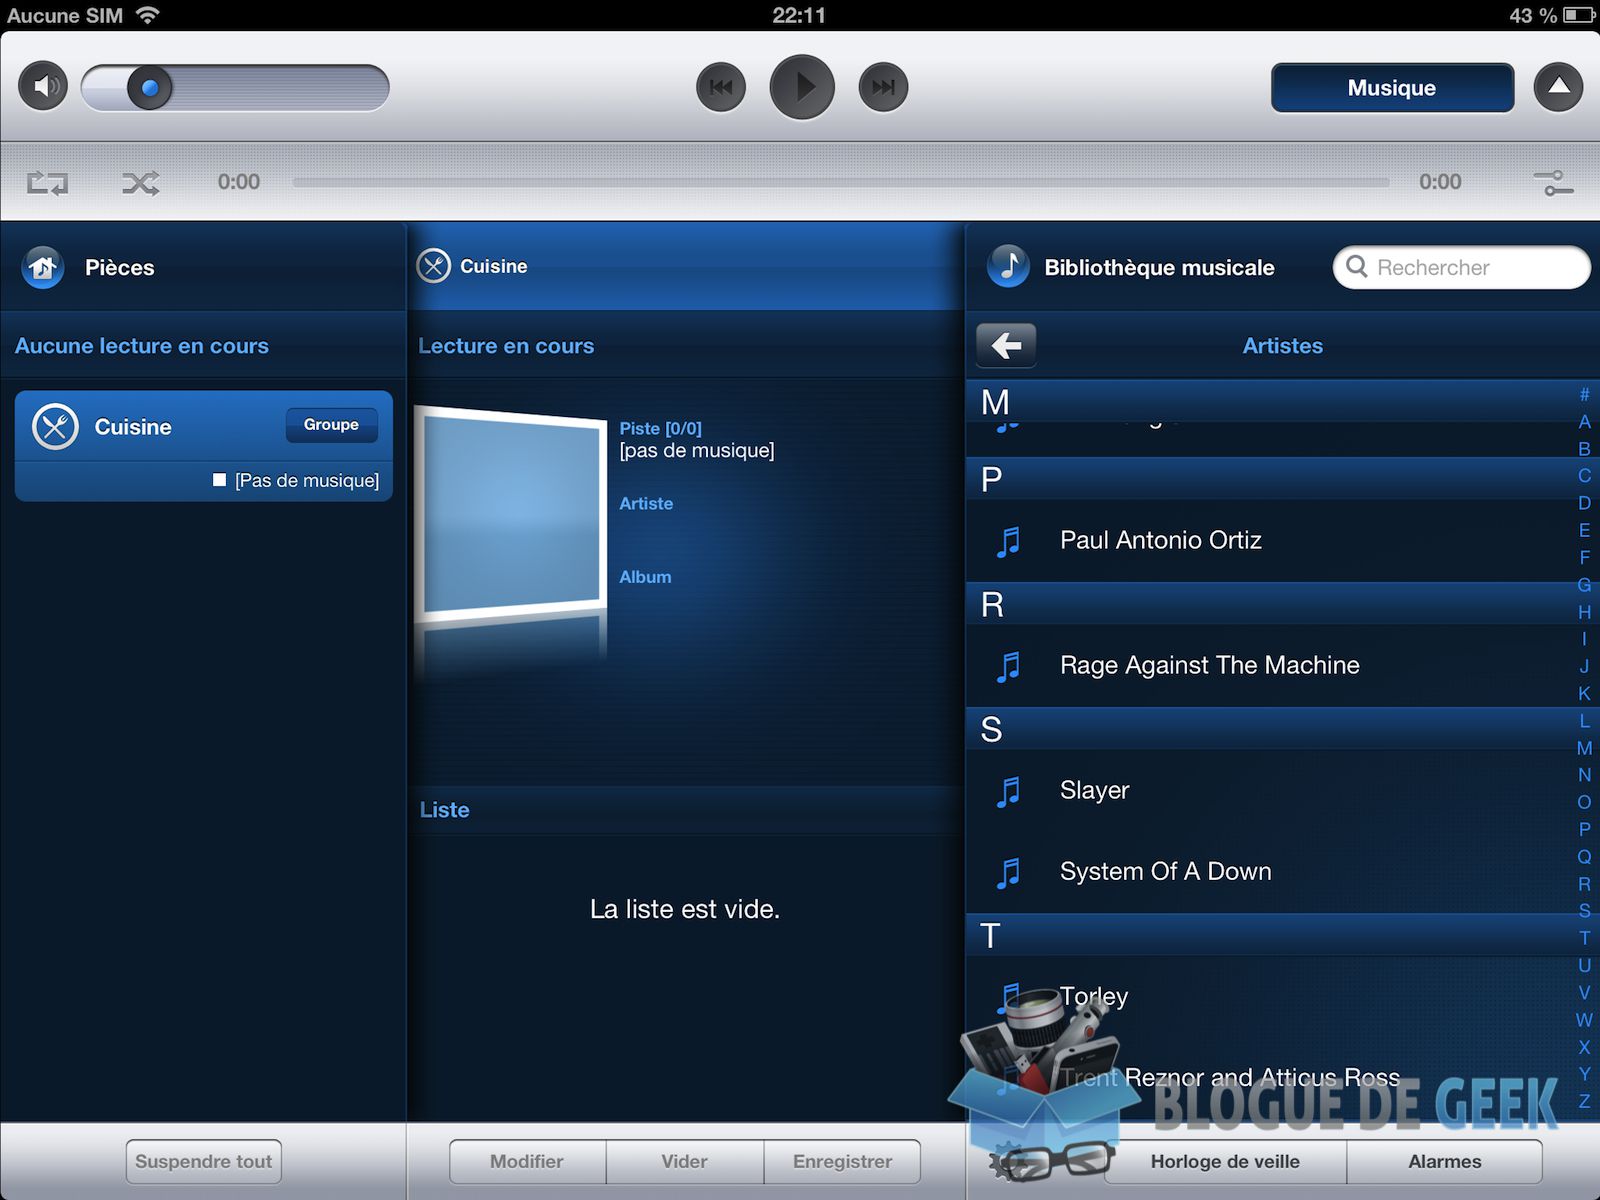Focus the Rechercher search field
This screenshot has height=1200, width=1600.
(x=1461, y=267)
